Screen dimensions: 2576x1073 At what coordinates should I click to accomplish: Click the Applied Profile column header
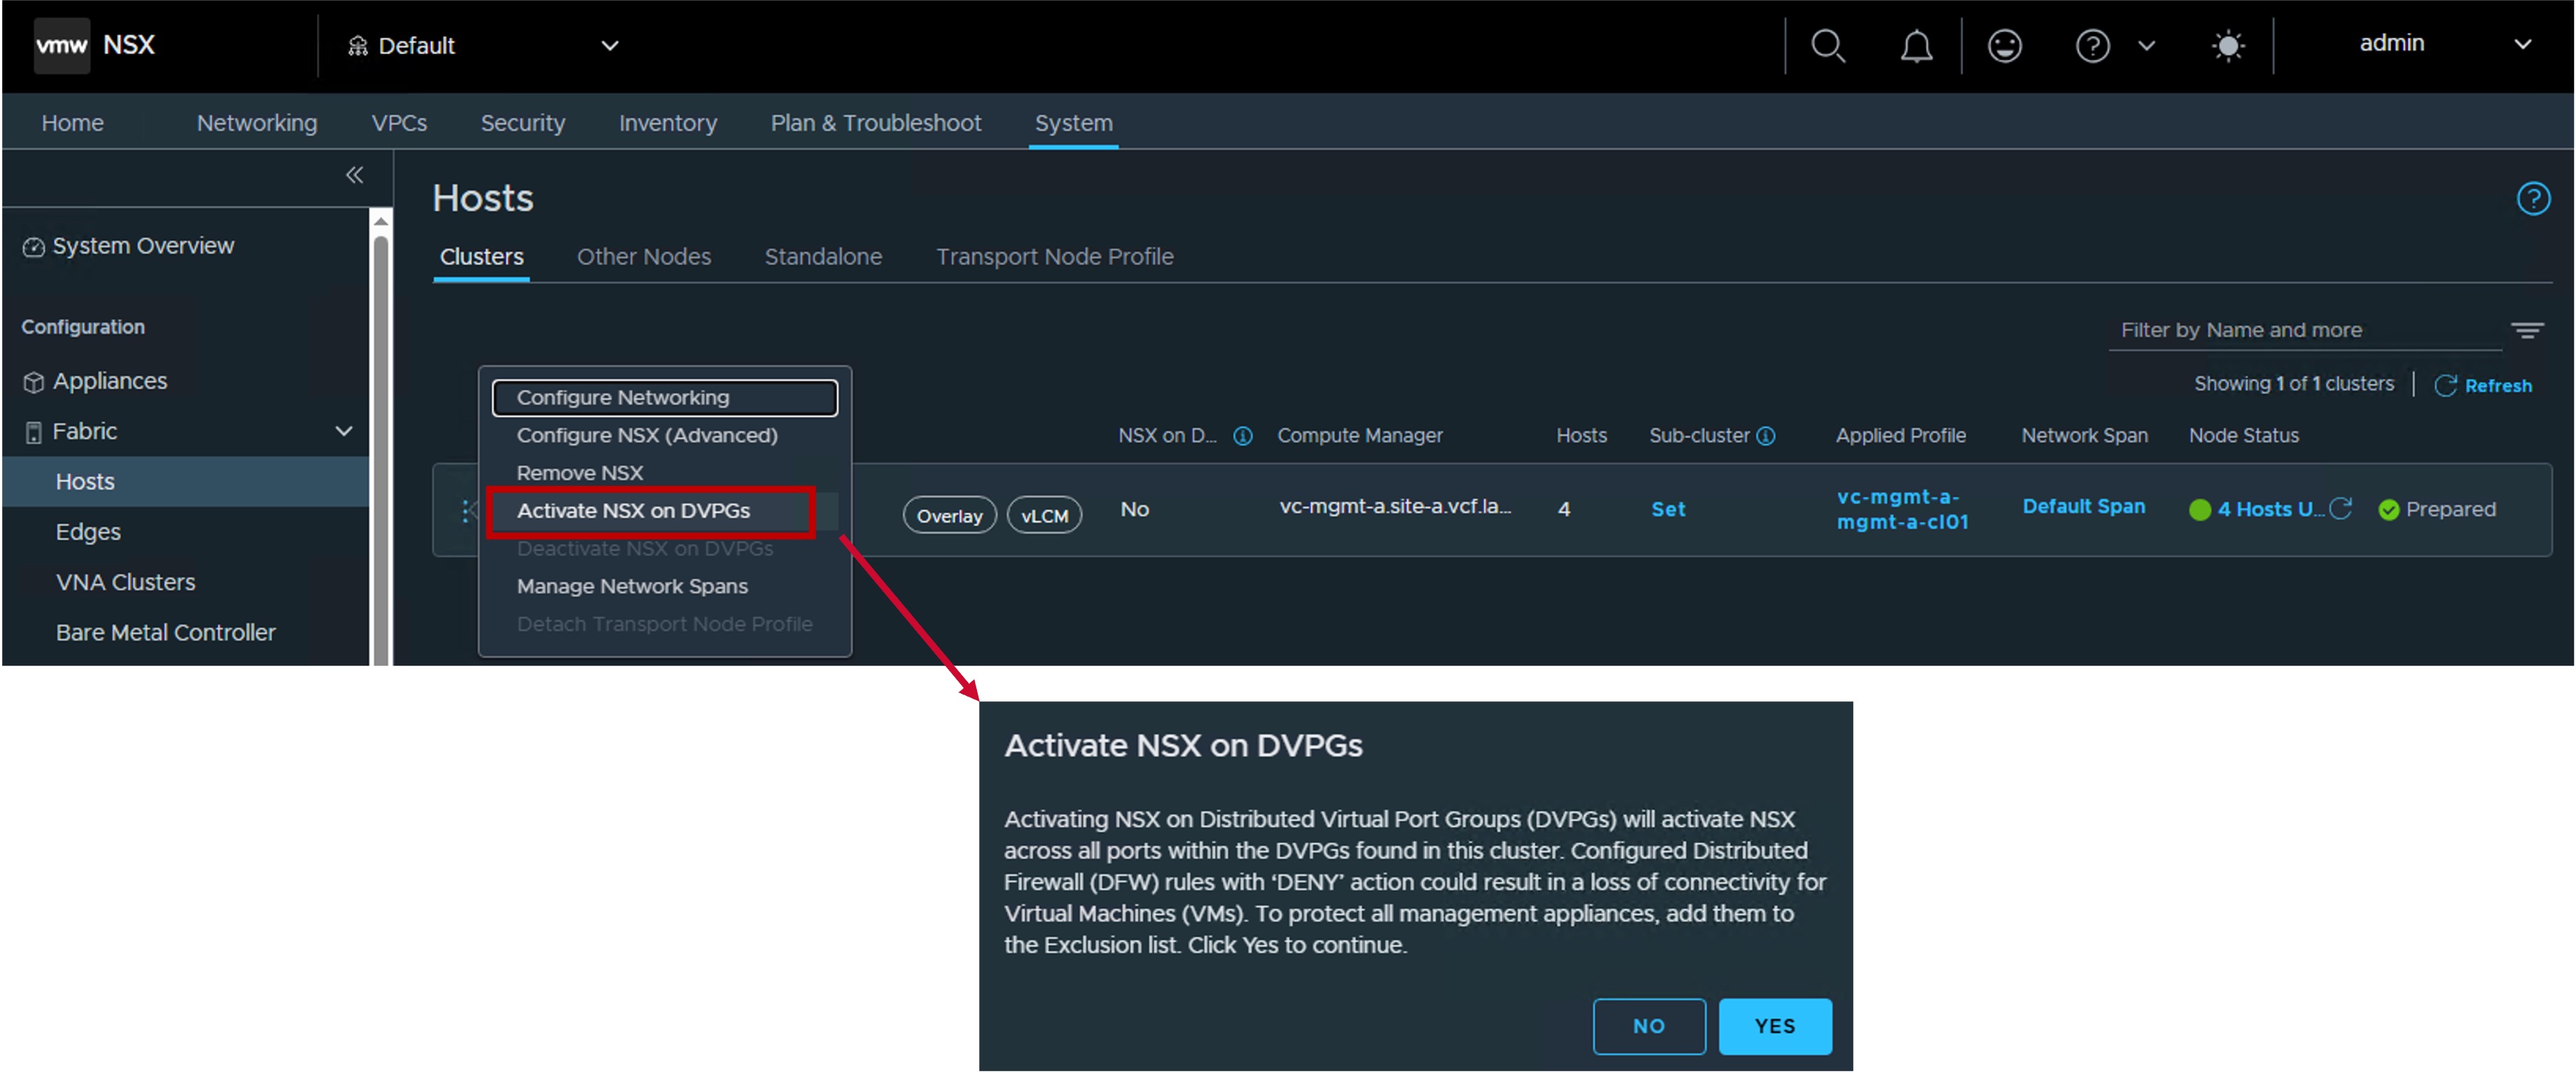(1900, 436)
